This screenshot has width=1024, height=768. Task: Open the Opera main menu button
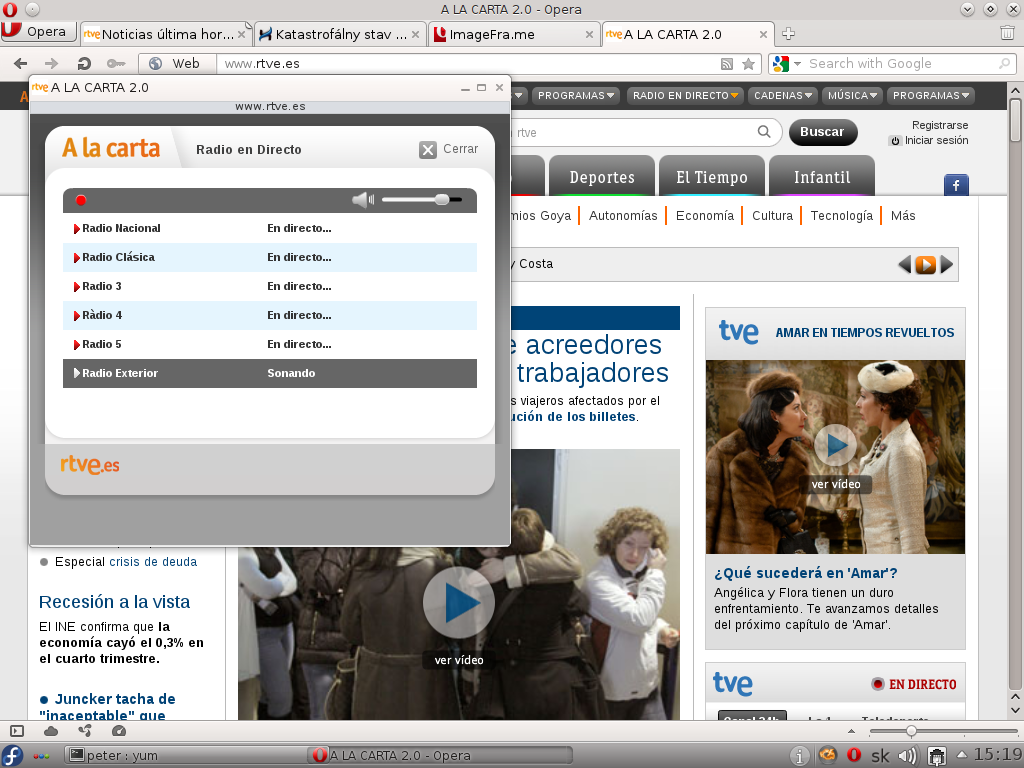click(x=39, y=31)
